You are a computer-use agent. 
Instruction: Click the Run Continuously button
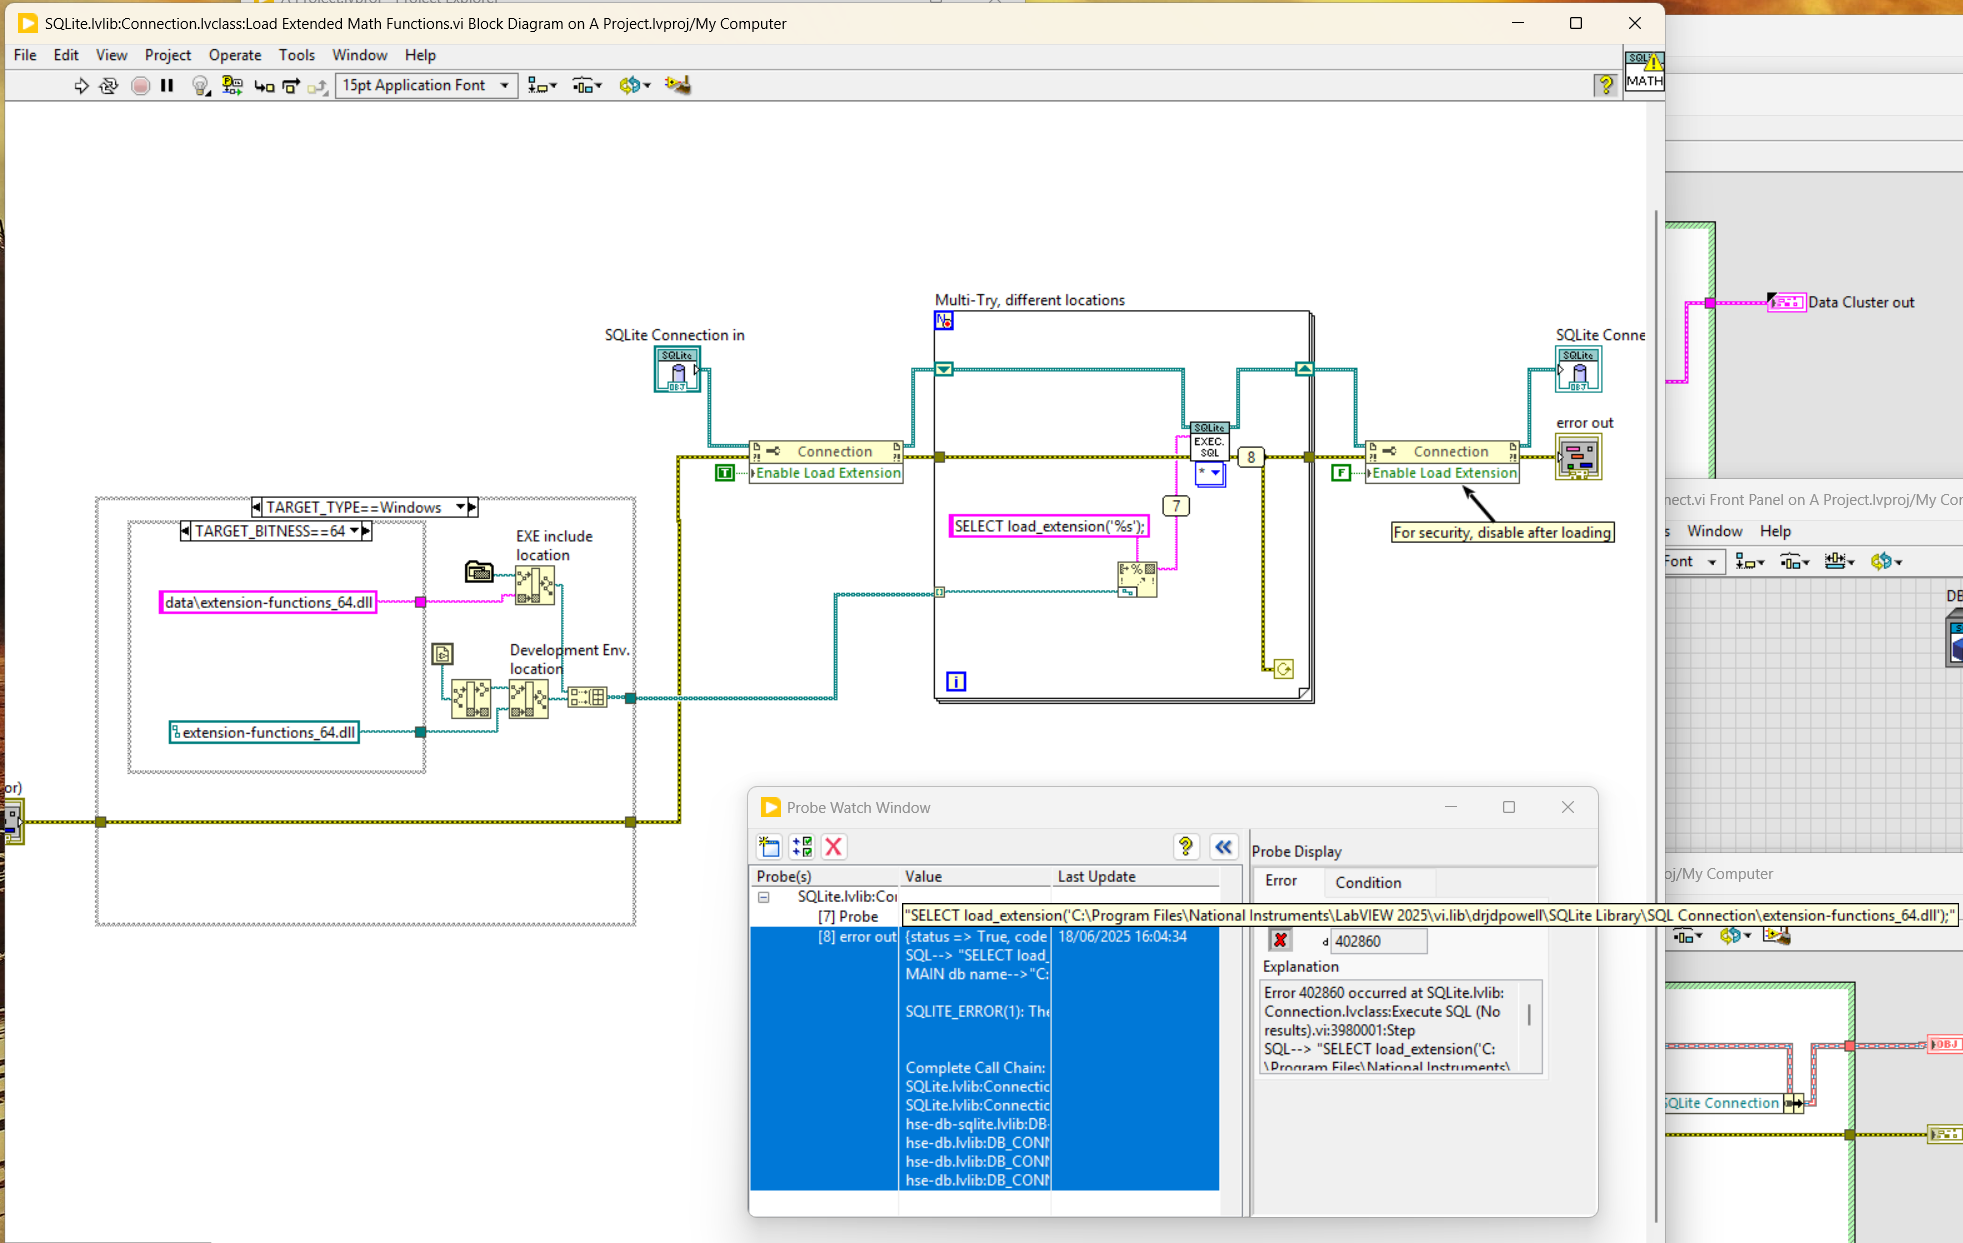pos(109,86)
